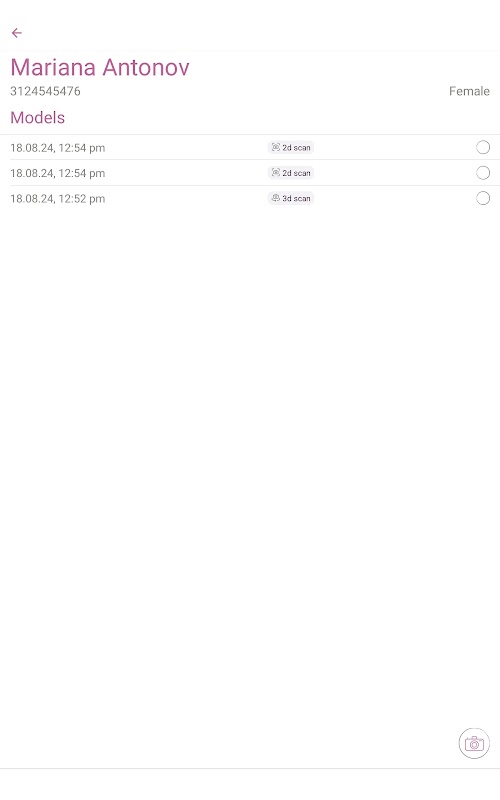Tap the second row's 2d scan icon
500x800 pixels.
276,173
